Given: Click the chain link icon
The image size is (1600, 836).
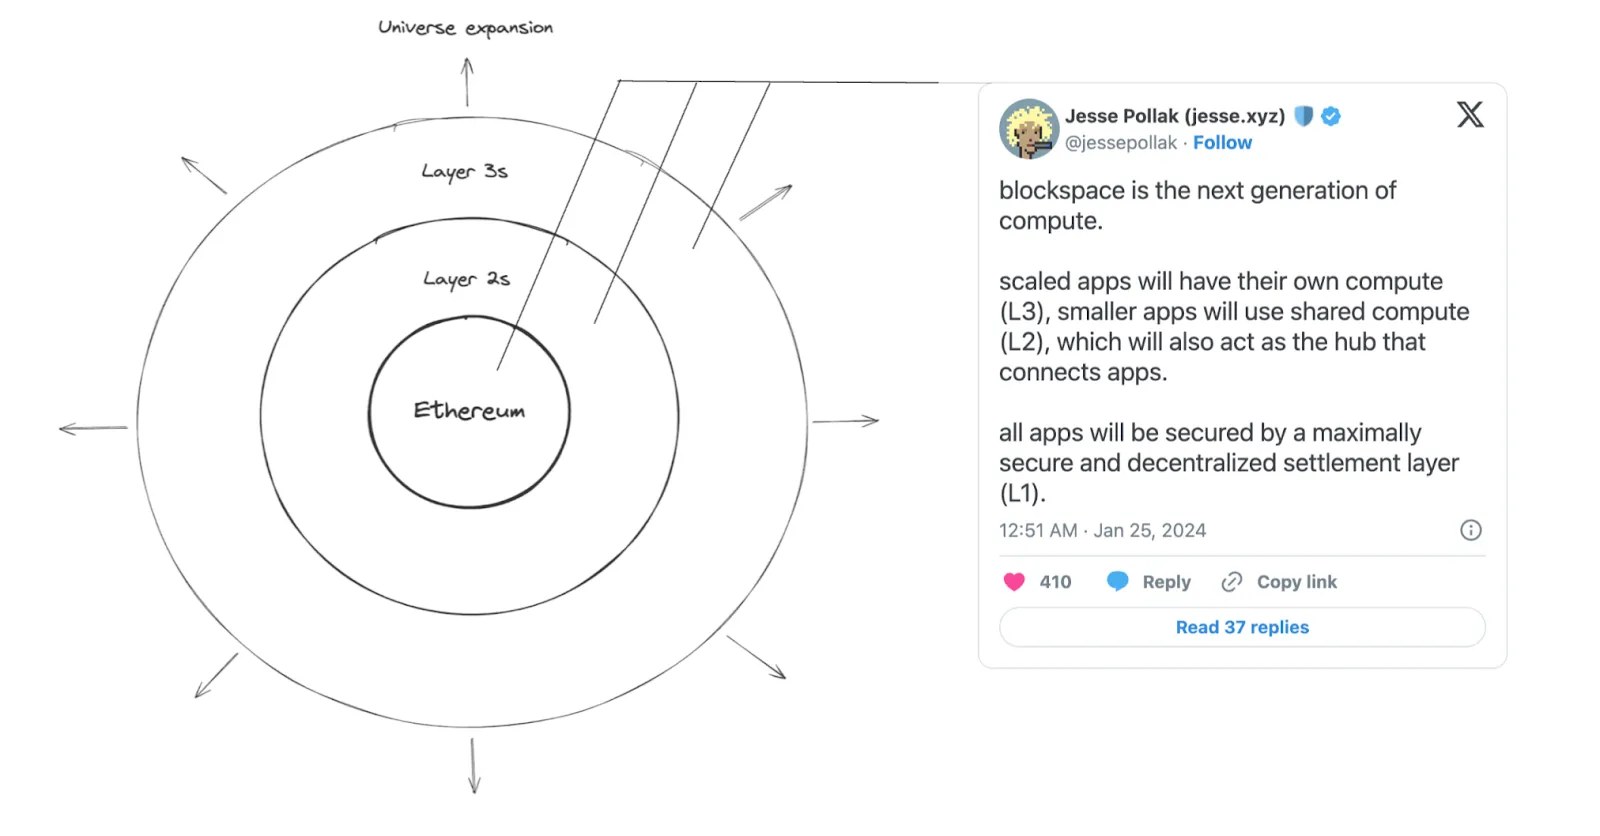Looking at the screenshot, I should pyautogui.click(x=1232, y=582).
